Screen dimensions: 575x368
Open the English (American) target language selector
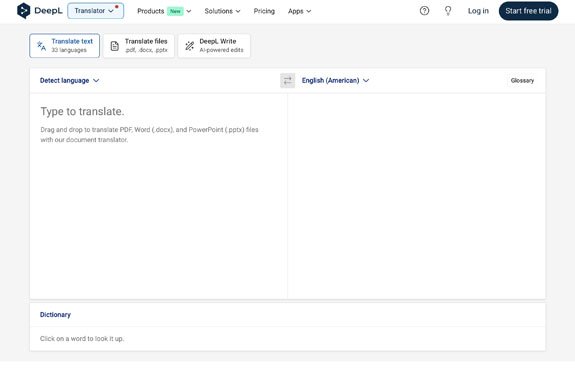(x=335, y=80)
